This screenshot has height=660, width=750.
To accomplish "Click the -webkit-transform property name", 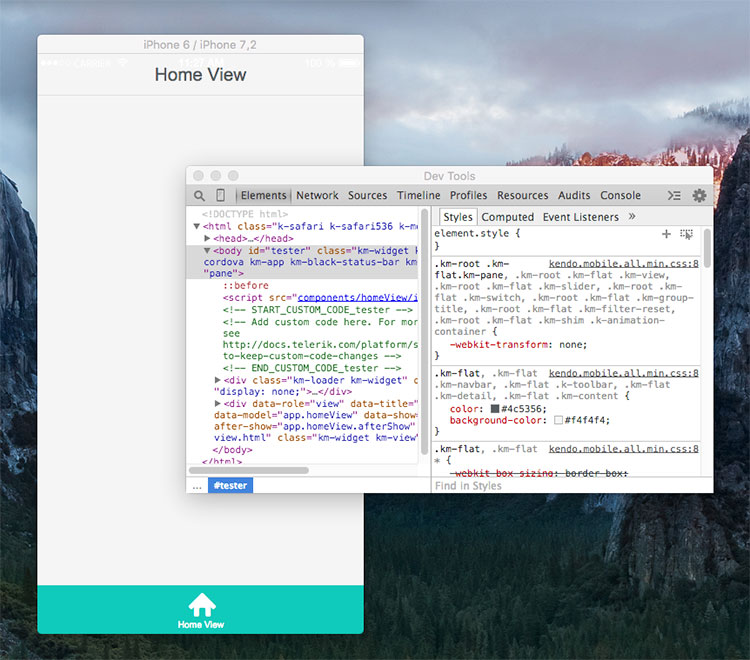I will coord(498,344).
